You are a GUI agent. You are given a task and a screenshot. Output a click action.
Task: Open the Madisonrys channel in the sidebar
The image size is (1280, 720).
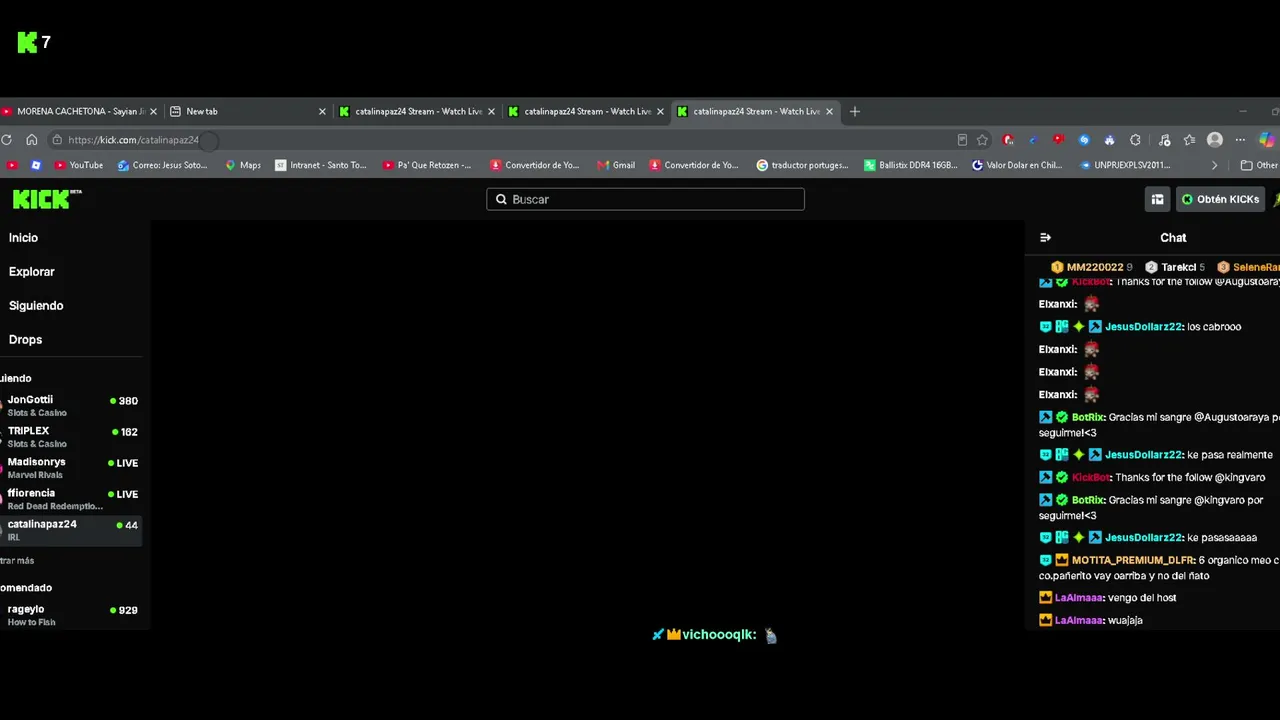(70, 467)
